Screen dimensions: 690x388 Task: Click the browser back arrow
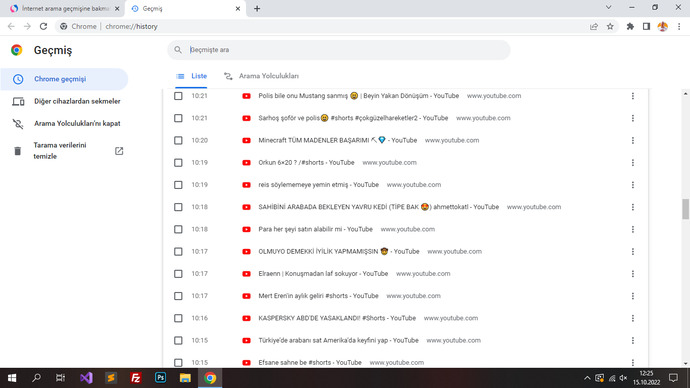click(x=11, y=26)
